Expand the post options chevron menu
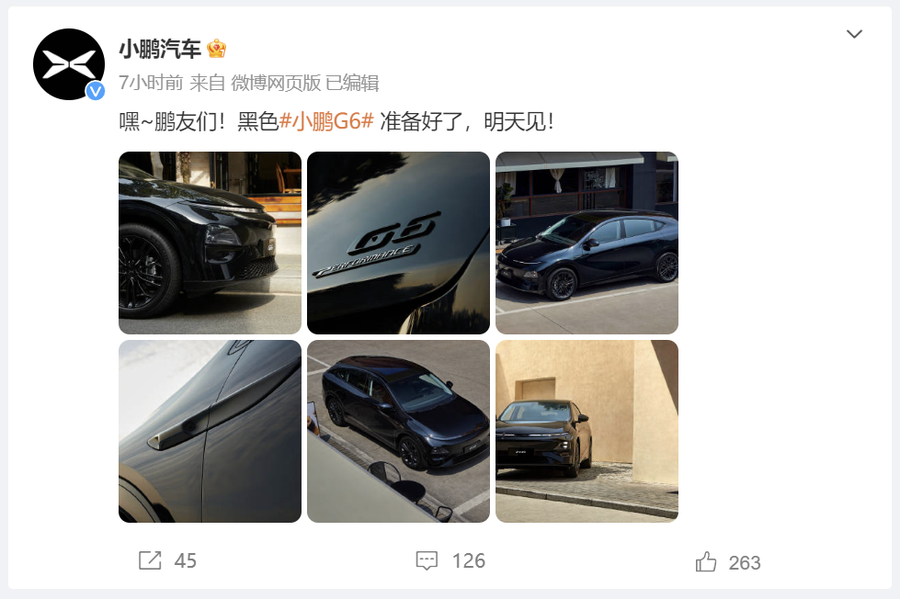This screenshot has height=599, width=900. tap(854, 34)
